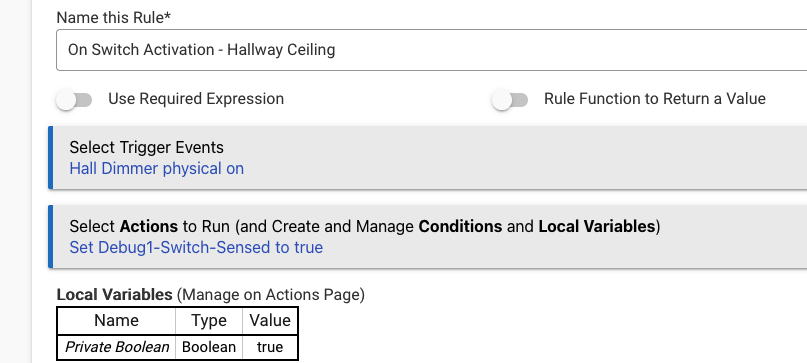807x363 pixels.
Task: Click the Name column header in variables table
Action: (x=116, y=321)
